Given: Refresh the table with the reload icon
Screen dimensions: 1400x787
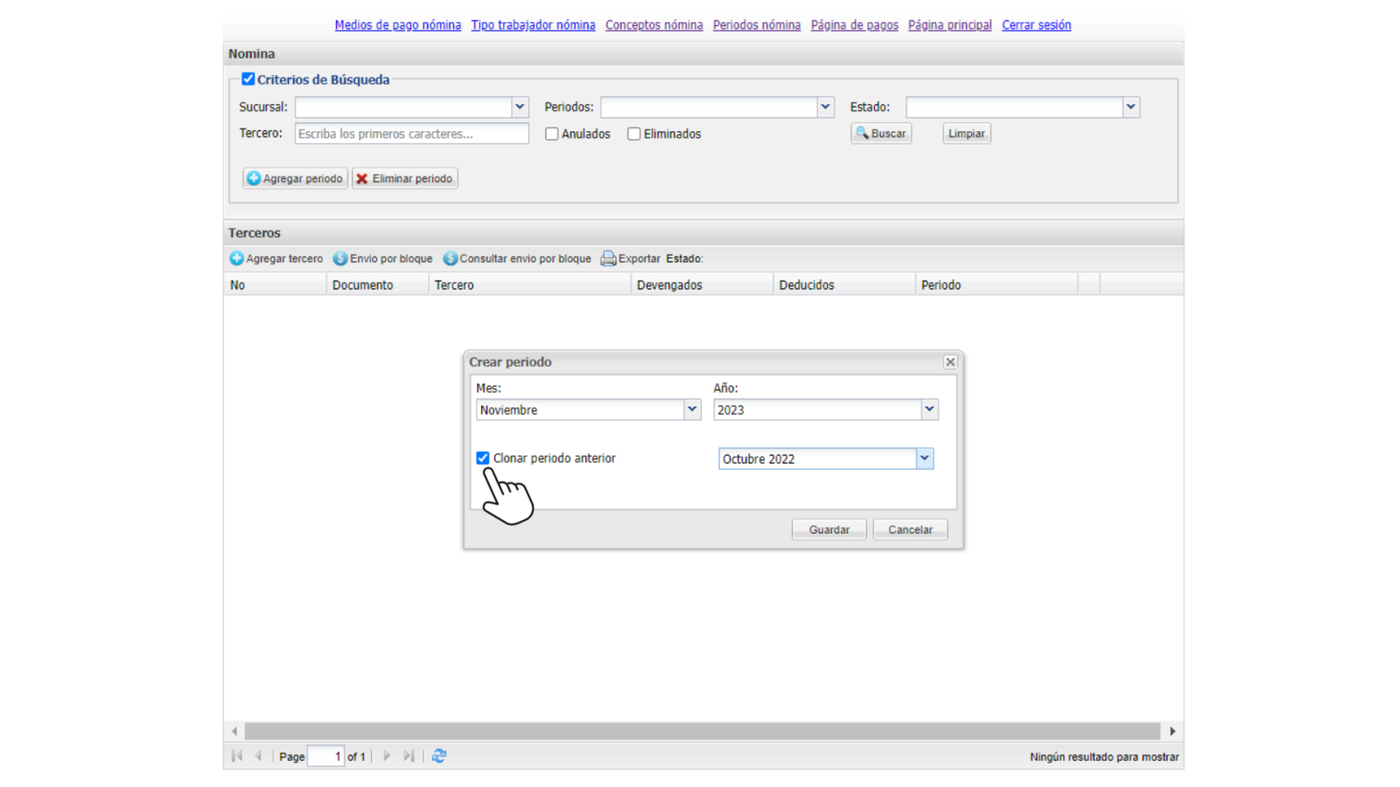Looking at the screenshot, I should click(439, 756).
